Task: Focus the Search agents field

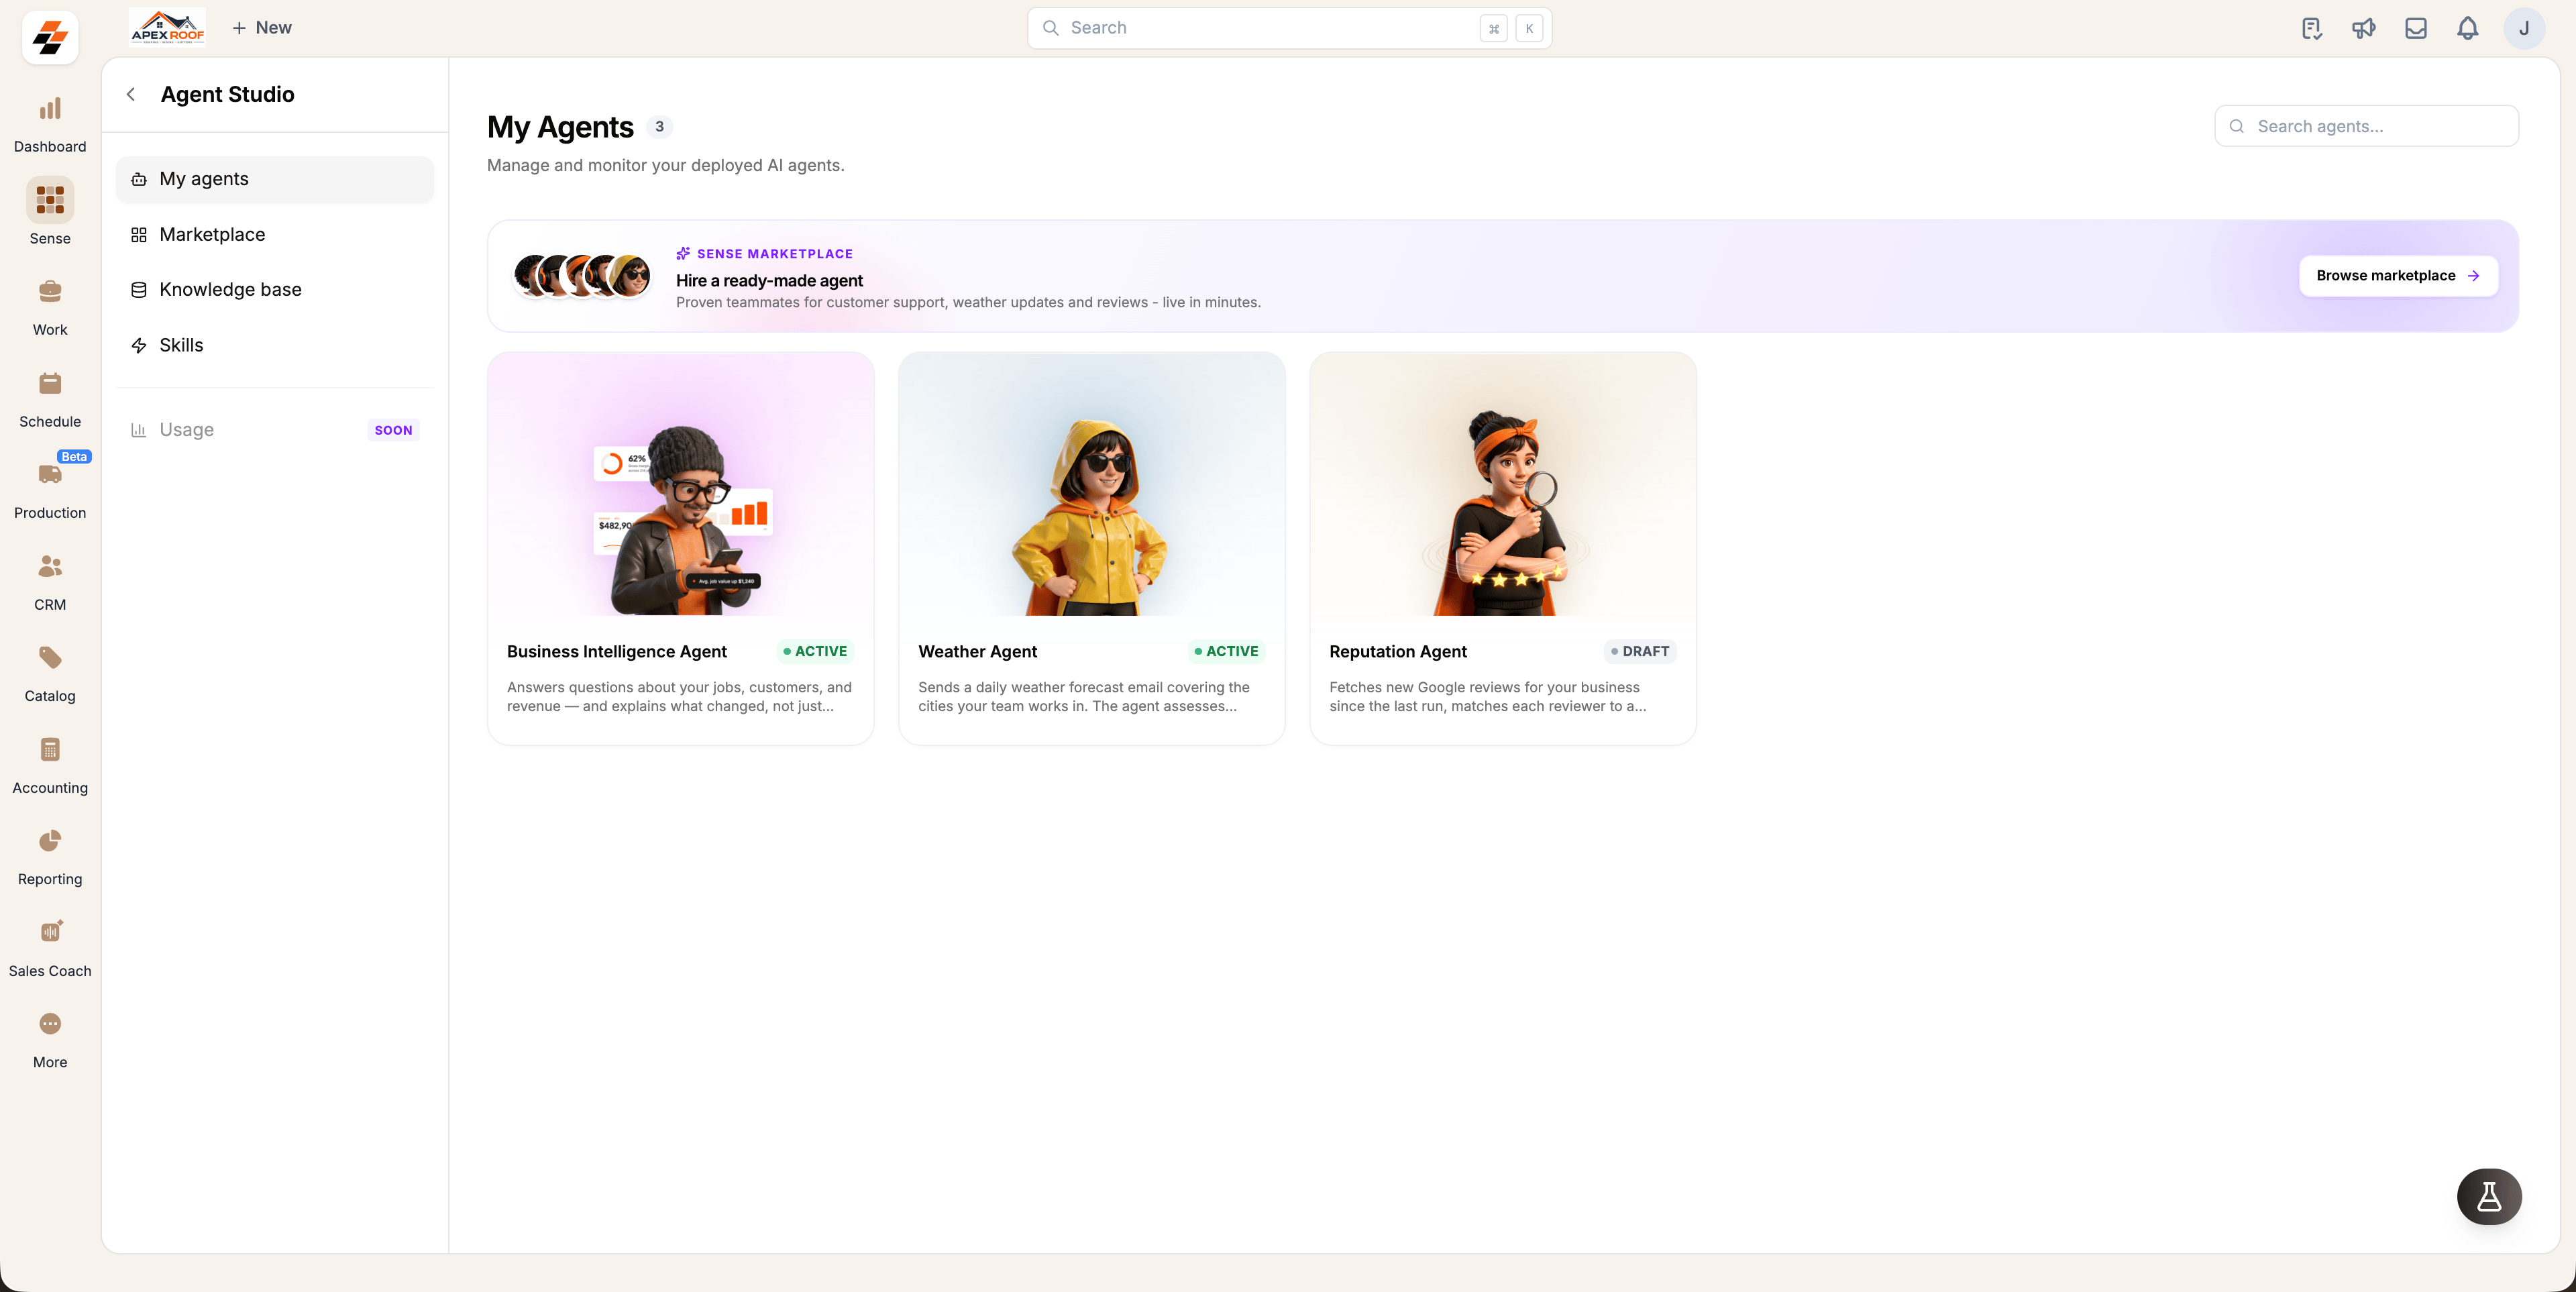Action: pos(2366,126)
